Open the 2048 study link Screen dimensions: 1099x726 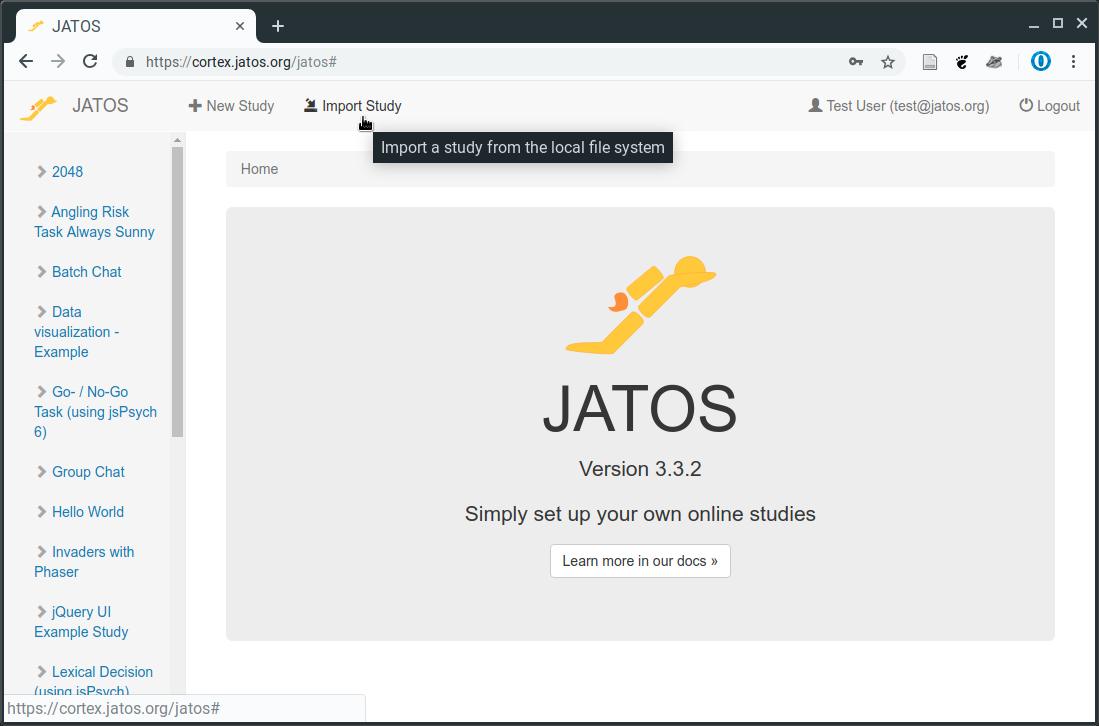67,172
